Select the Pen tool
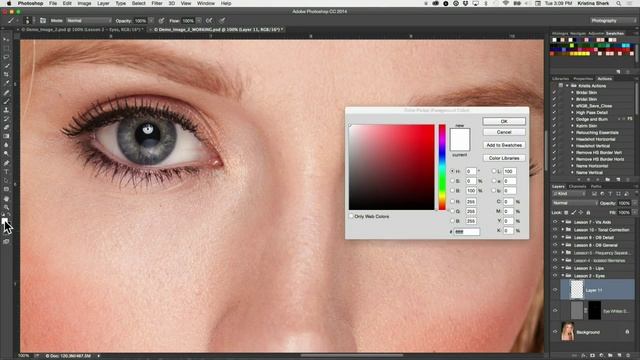This screenshot has height=360, width=640. [x=6, y=163]
